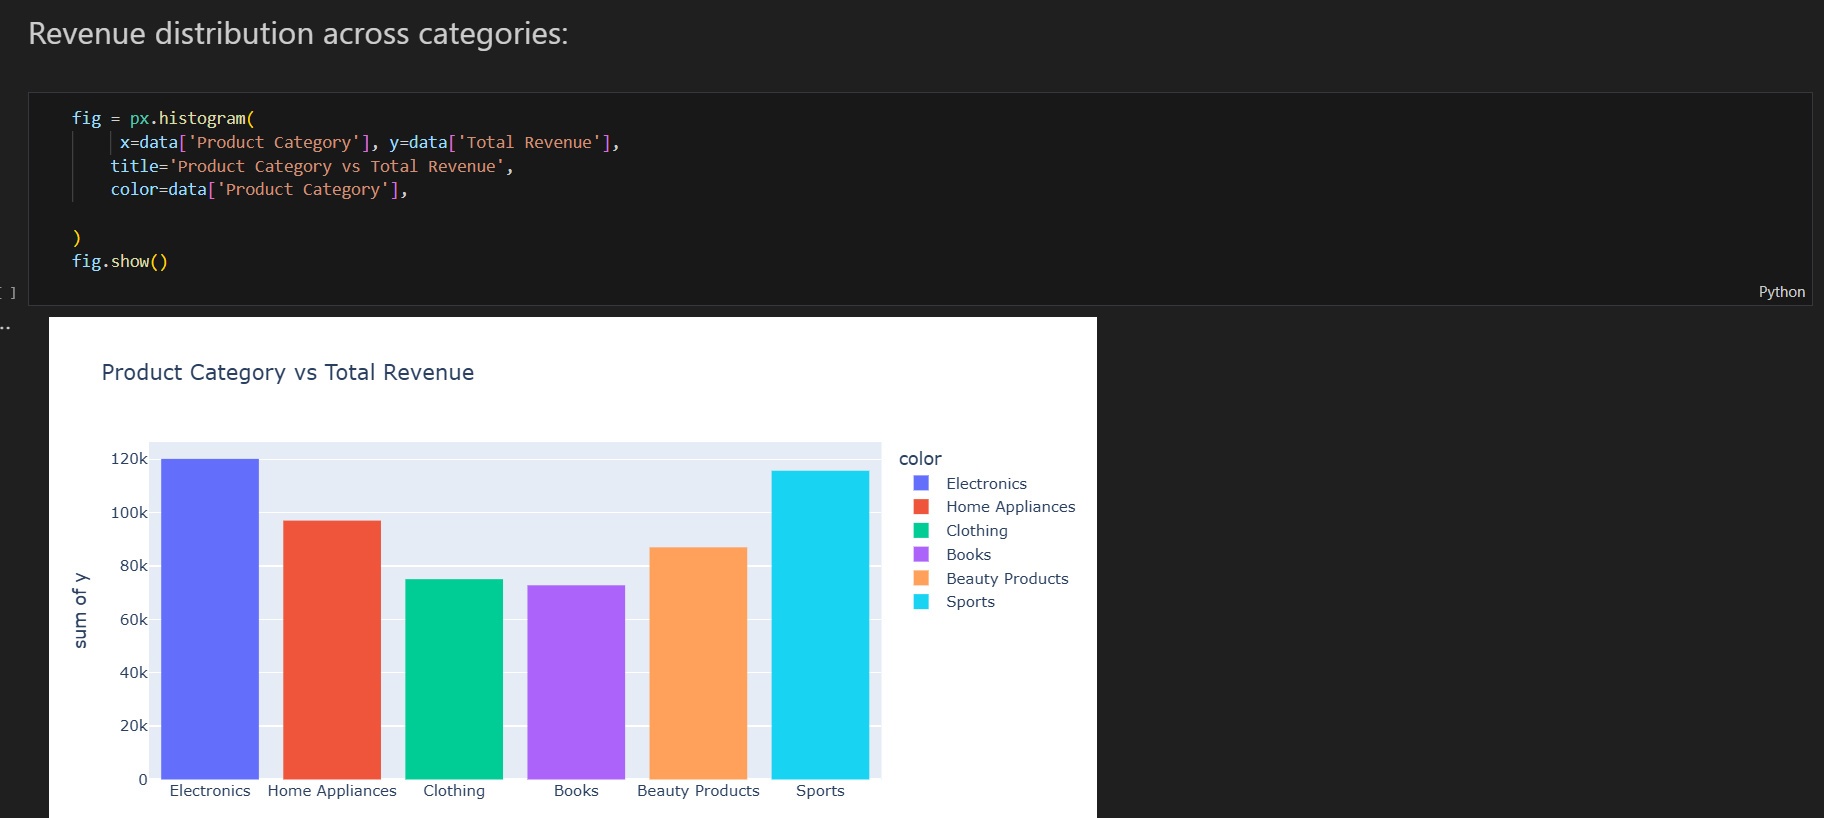Screen dimensions: 1824x818
Task: Click the cyan Sports bar
Action: click(x=820, y=625)
